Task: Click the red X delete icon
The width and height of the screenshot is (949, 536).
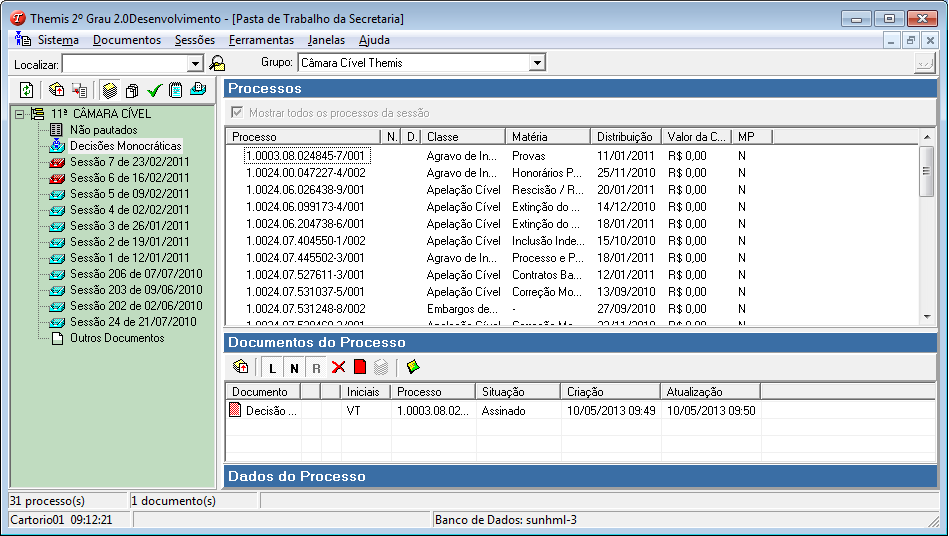Action: [x=338, y=367]
